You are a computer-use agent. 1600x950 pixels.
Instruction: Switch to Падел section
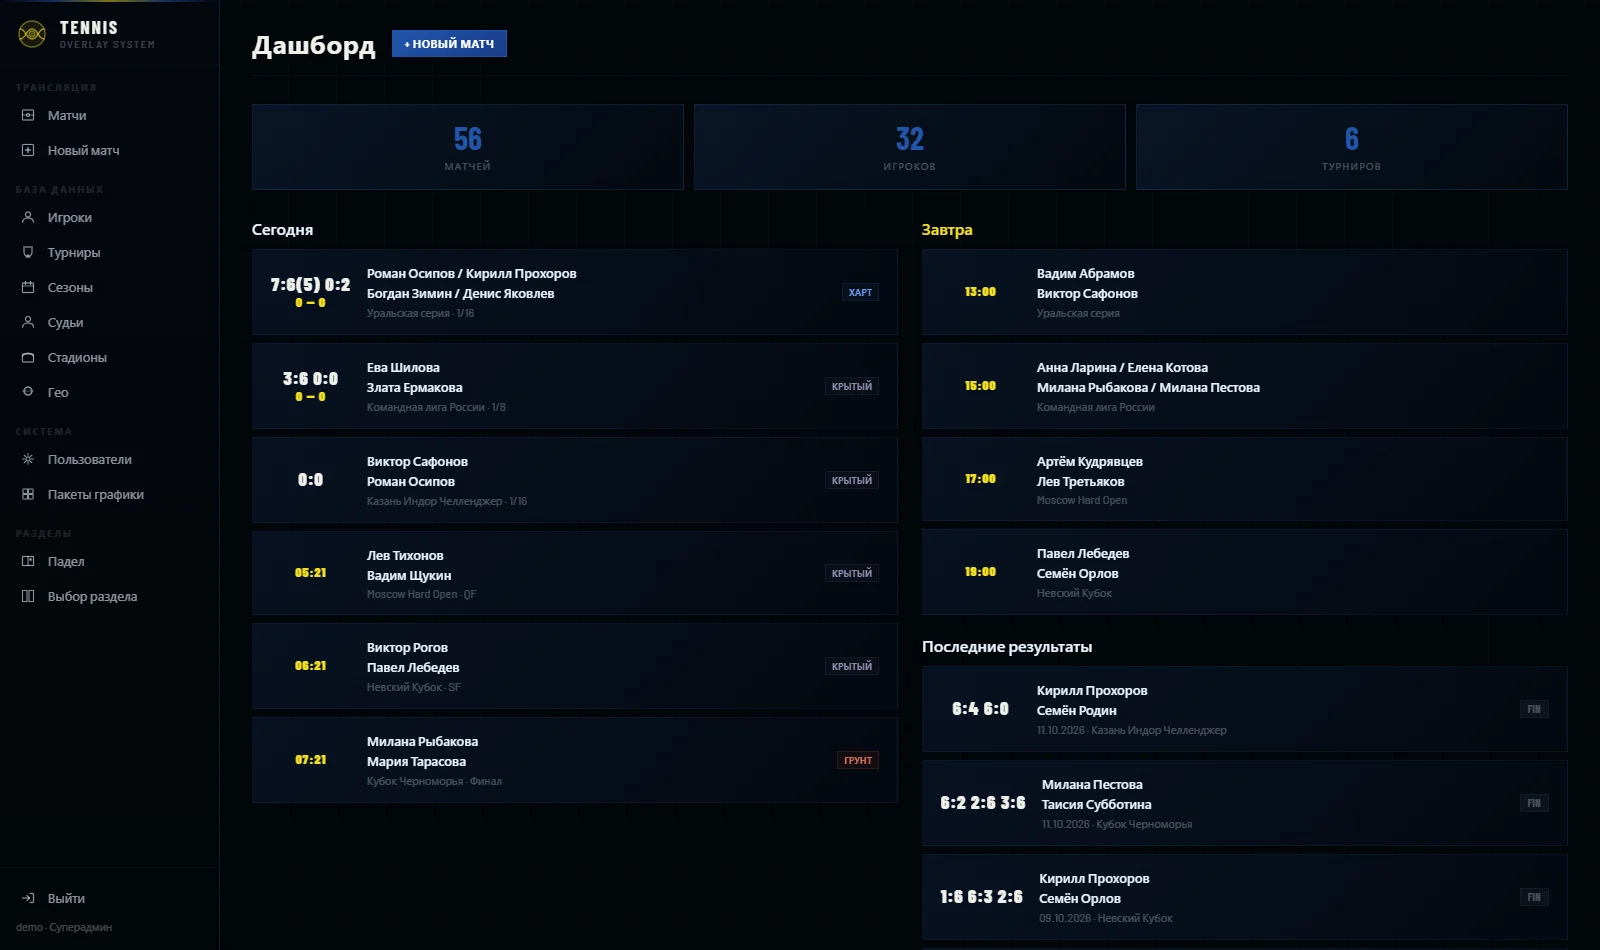tap(109, 561)
